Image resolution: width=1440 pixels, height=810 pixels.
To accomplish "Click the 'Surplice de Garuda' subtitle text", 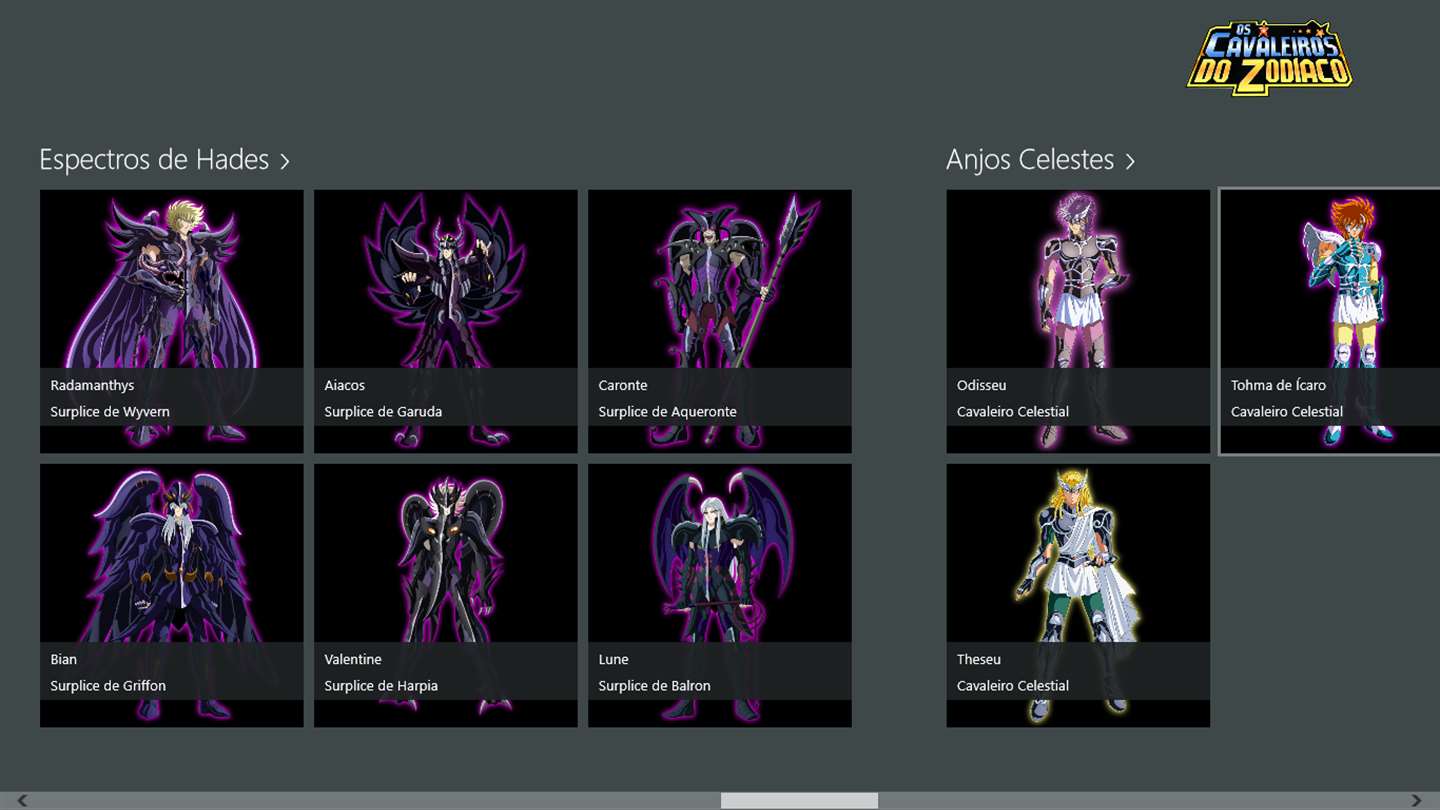I will [x=383, y=412].
